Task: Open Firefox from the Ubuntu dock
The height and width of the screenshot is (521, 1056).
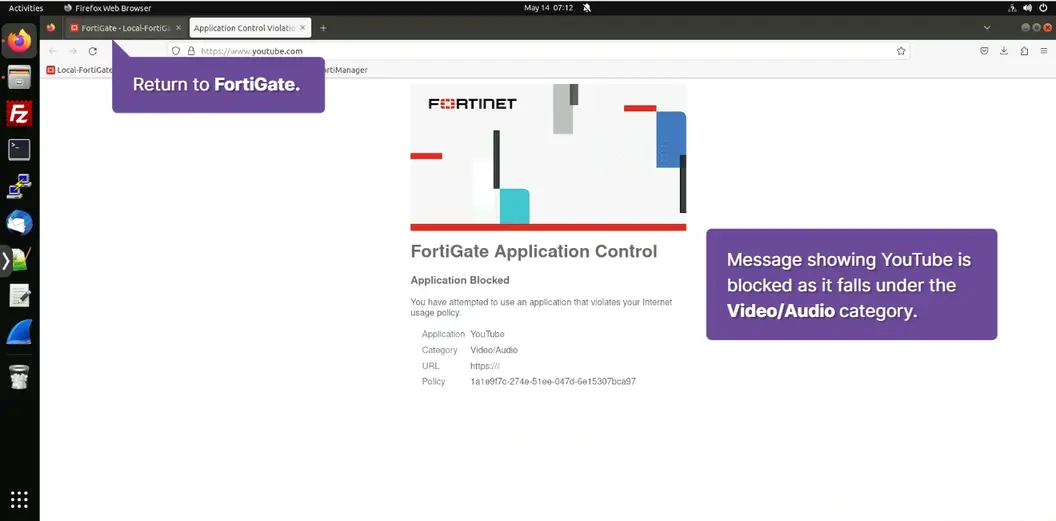Action: [x=20, y=41]
